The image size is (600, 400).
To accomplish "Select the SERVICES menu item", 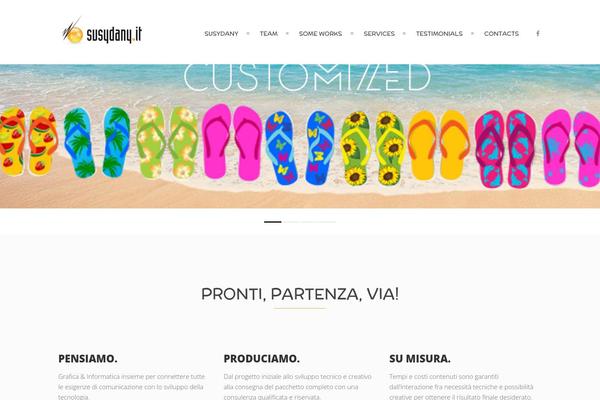I will coord(379,34).
